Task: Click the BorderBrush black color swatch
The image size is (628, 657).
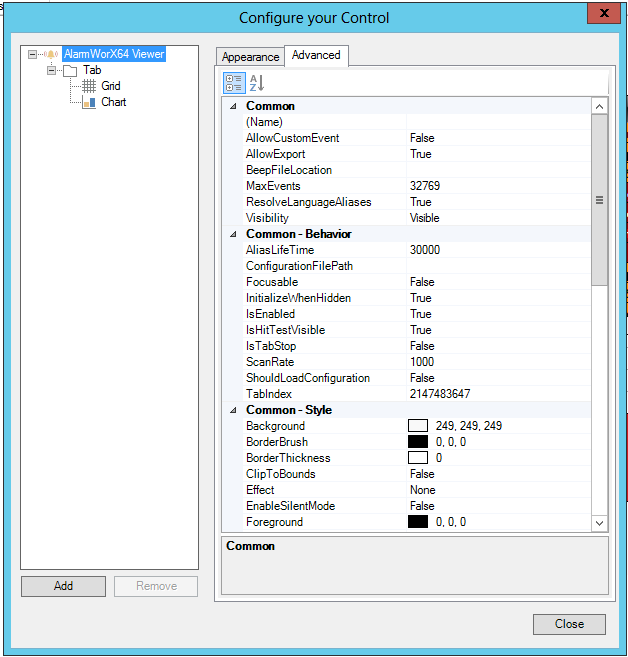Action: [x=418, y=442]
